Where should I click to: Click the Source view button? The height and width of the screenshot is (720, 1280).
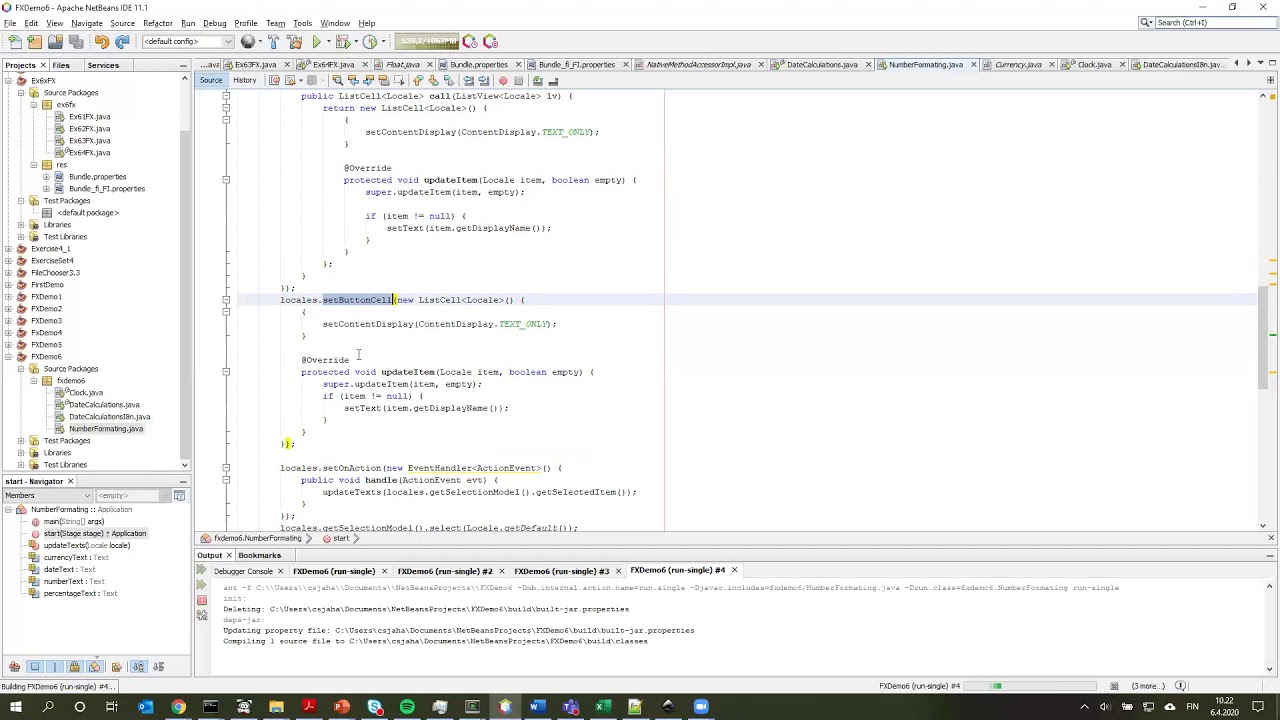point(211,80)
